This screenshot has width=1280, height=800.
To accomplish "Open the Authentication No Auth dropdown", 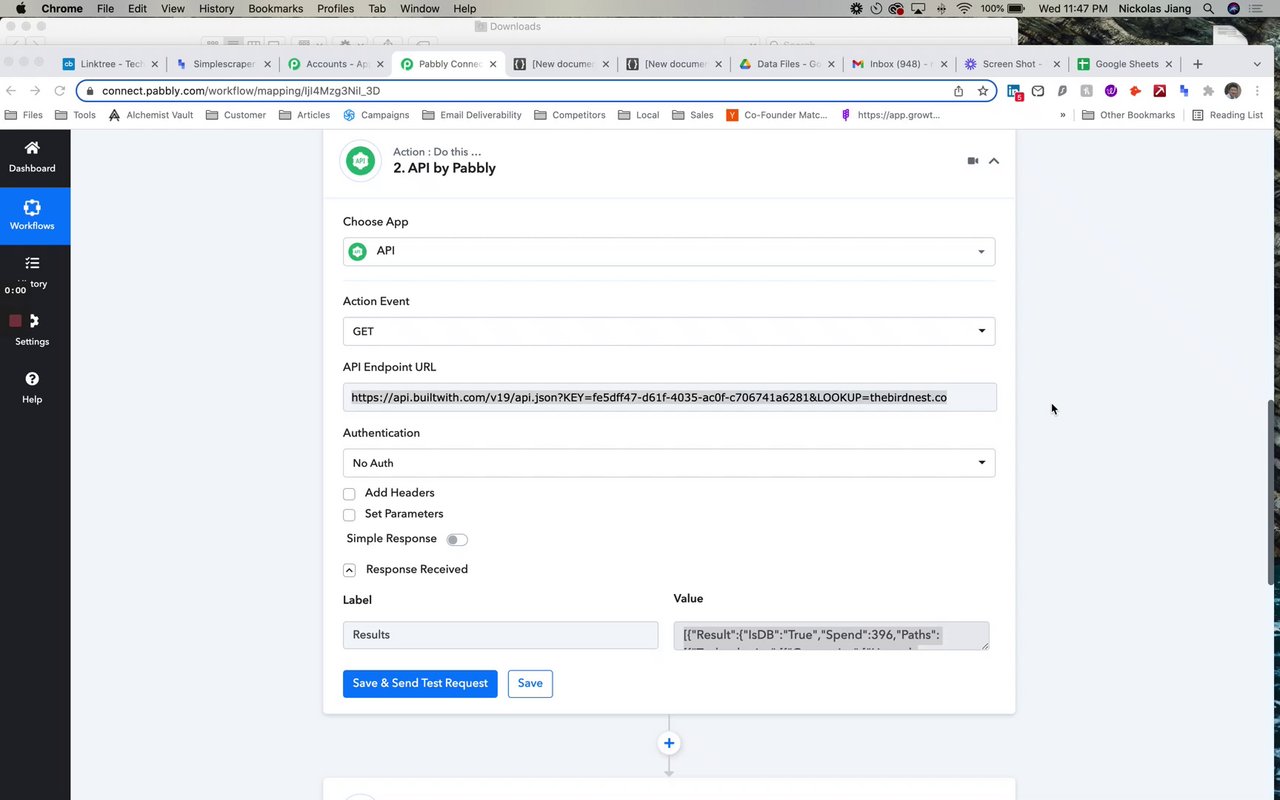I will point(668,463).
